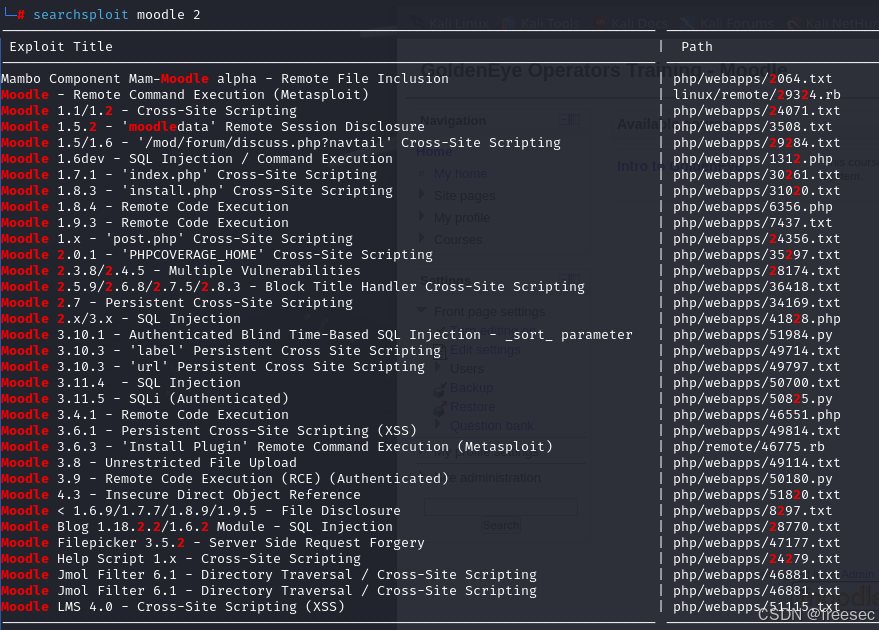Open 'Question bank' in background Moodle settings
The width and height of the screenshot is (879, 630).
(x=492, y=425)
